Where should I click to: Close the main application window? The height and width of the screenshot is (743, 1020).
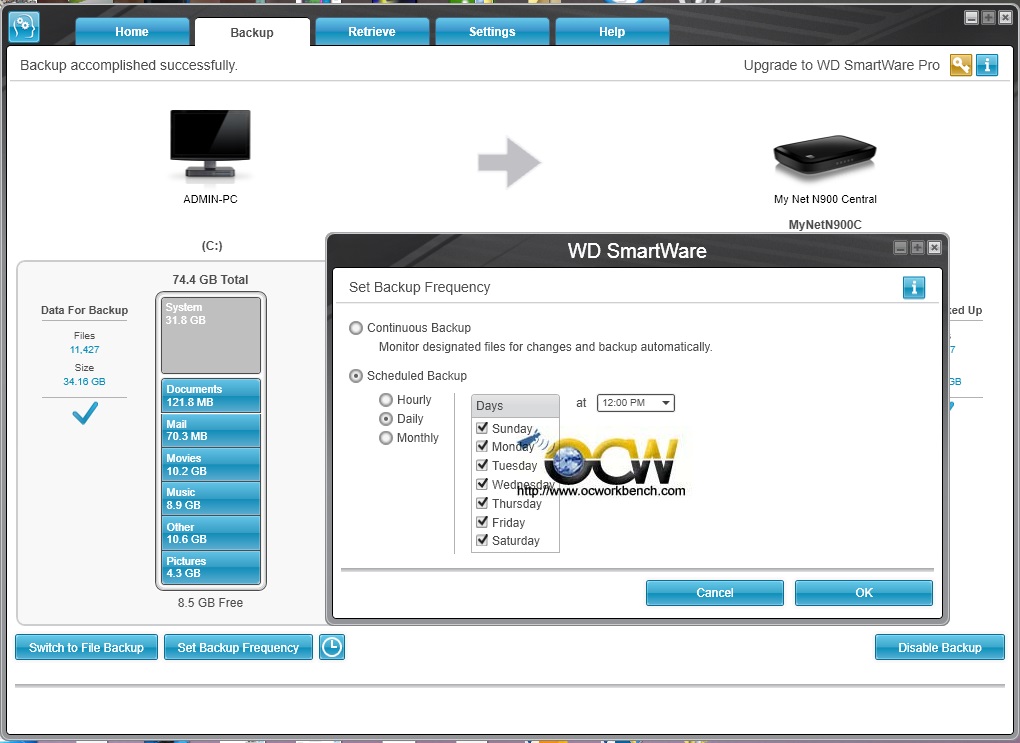coord(1005,18)
